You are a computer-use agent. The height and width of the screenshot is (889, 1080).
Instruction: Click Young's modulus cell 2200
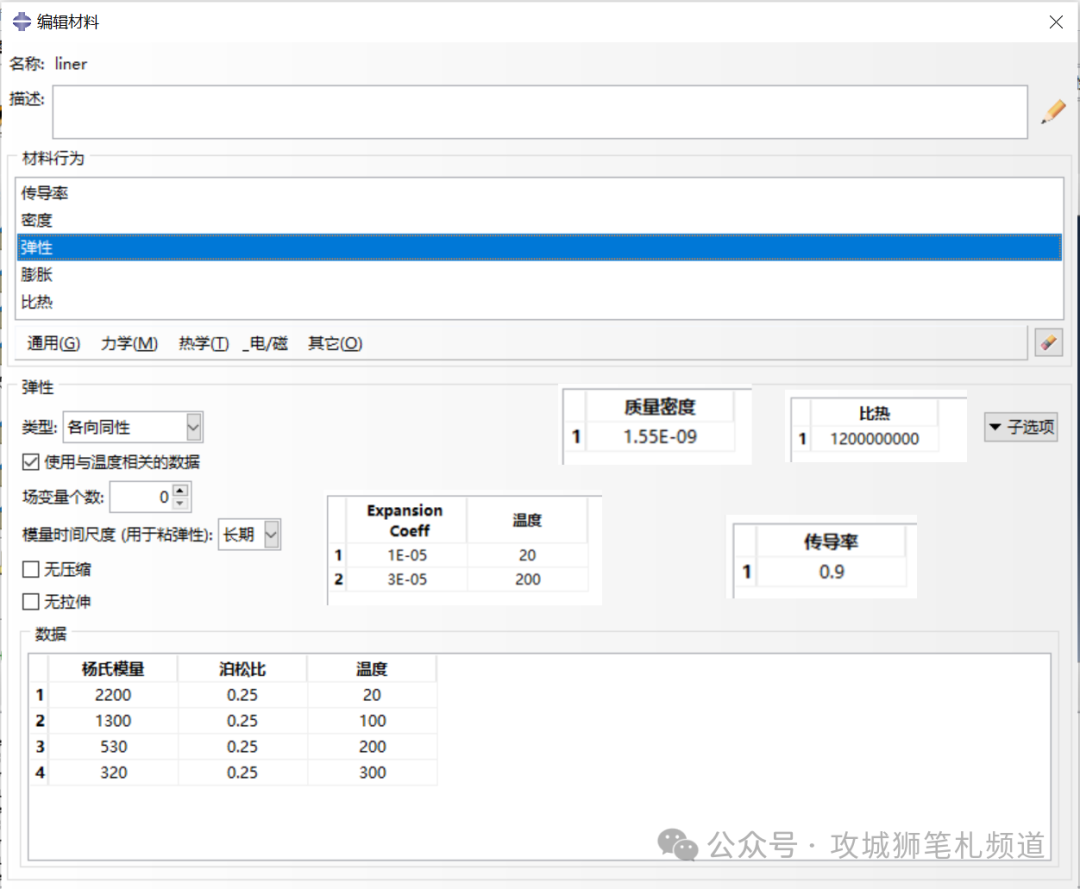coord(113,695)
